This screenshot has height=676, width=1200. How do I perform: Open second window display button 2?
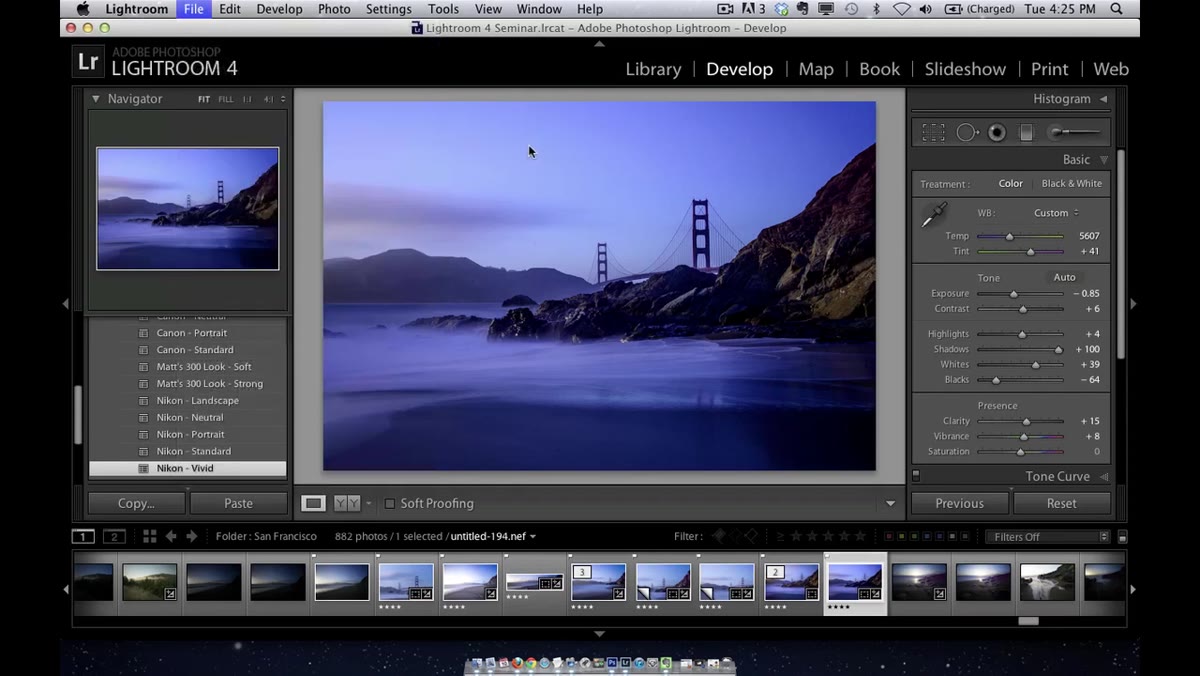(114, 537)
